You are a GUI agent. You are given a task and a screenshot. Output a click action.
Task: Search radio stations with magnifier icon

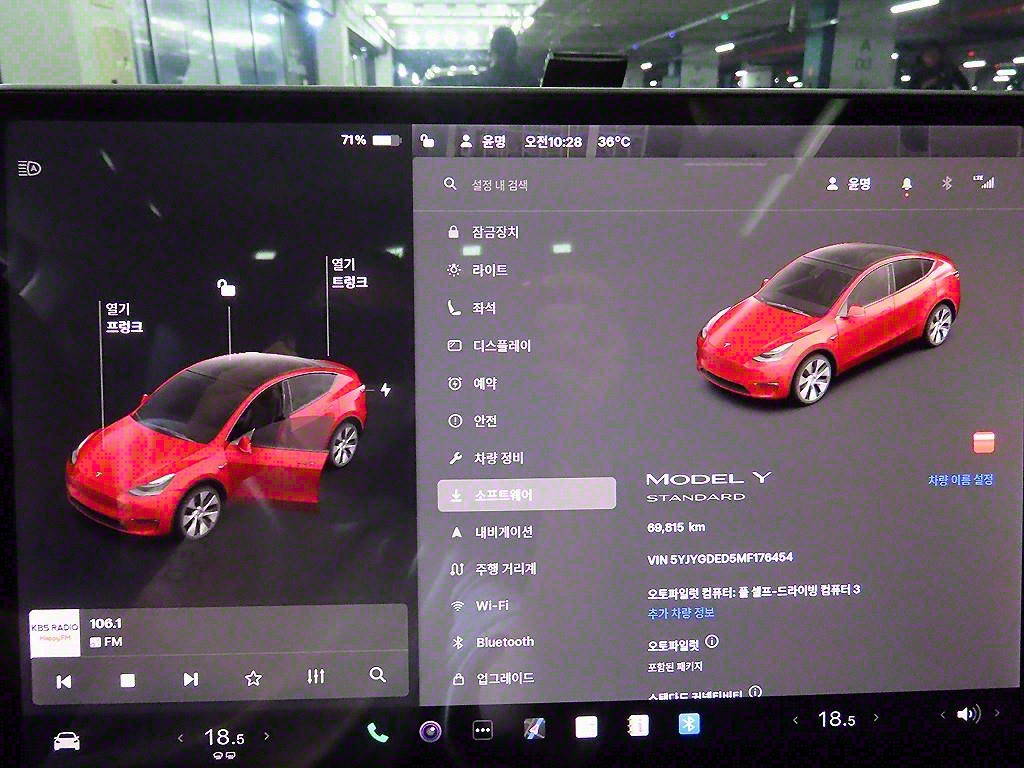pyautogui.click(x=377, y=676)
